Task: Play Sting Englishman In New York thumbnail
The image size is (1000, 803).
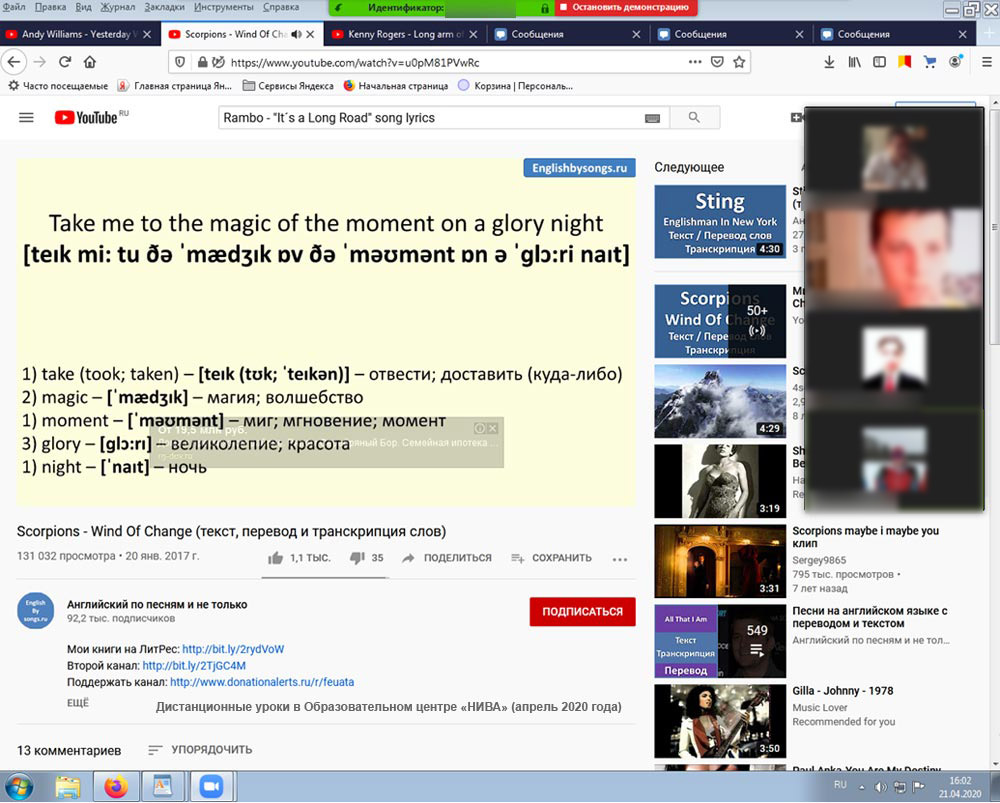Action: tap(720, 222)
